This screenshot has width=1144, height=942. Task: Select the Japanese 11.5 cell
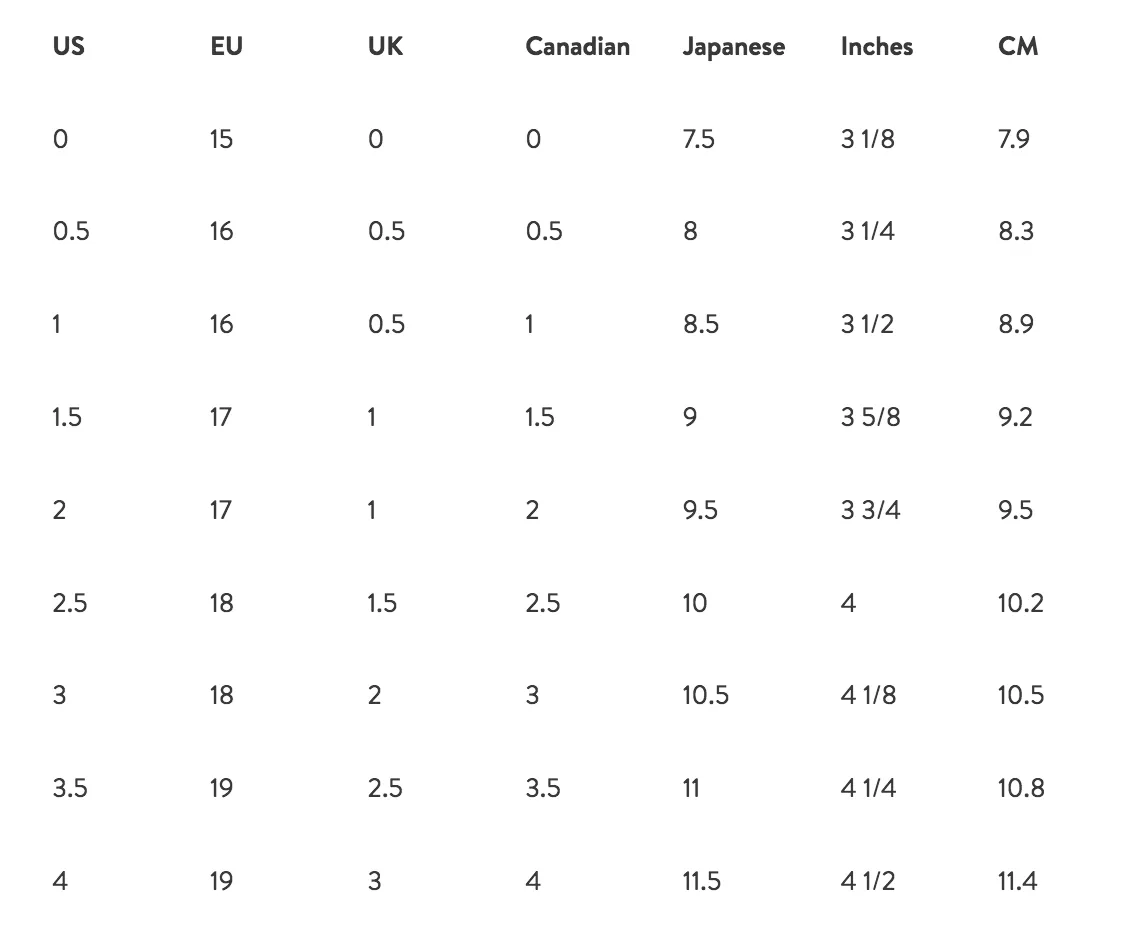pyautogui.click(x=701, y=881)
